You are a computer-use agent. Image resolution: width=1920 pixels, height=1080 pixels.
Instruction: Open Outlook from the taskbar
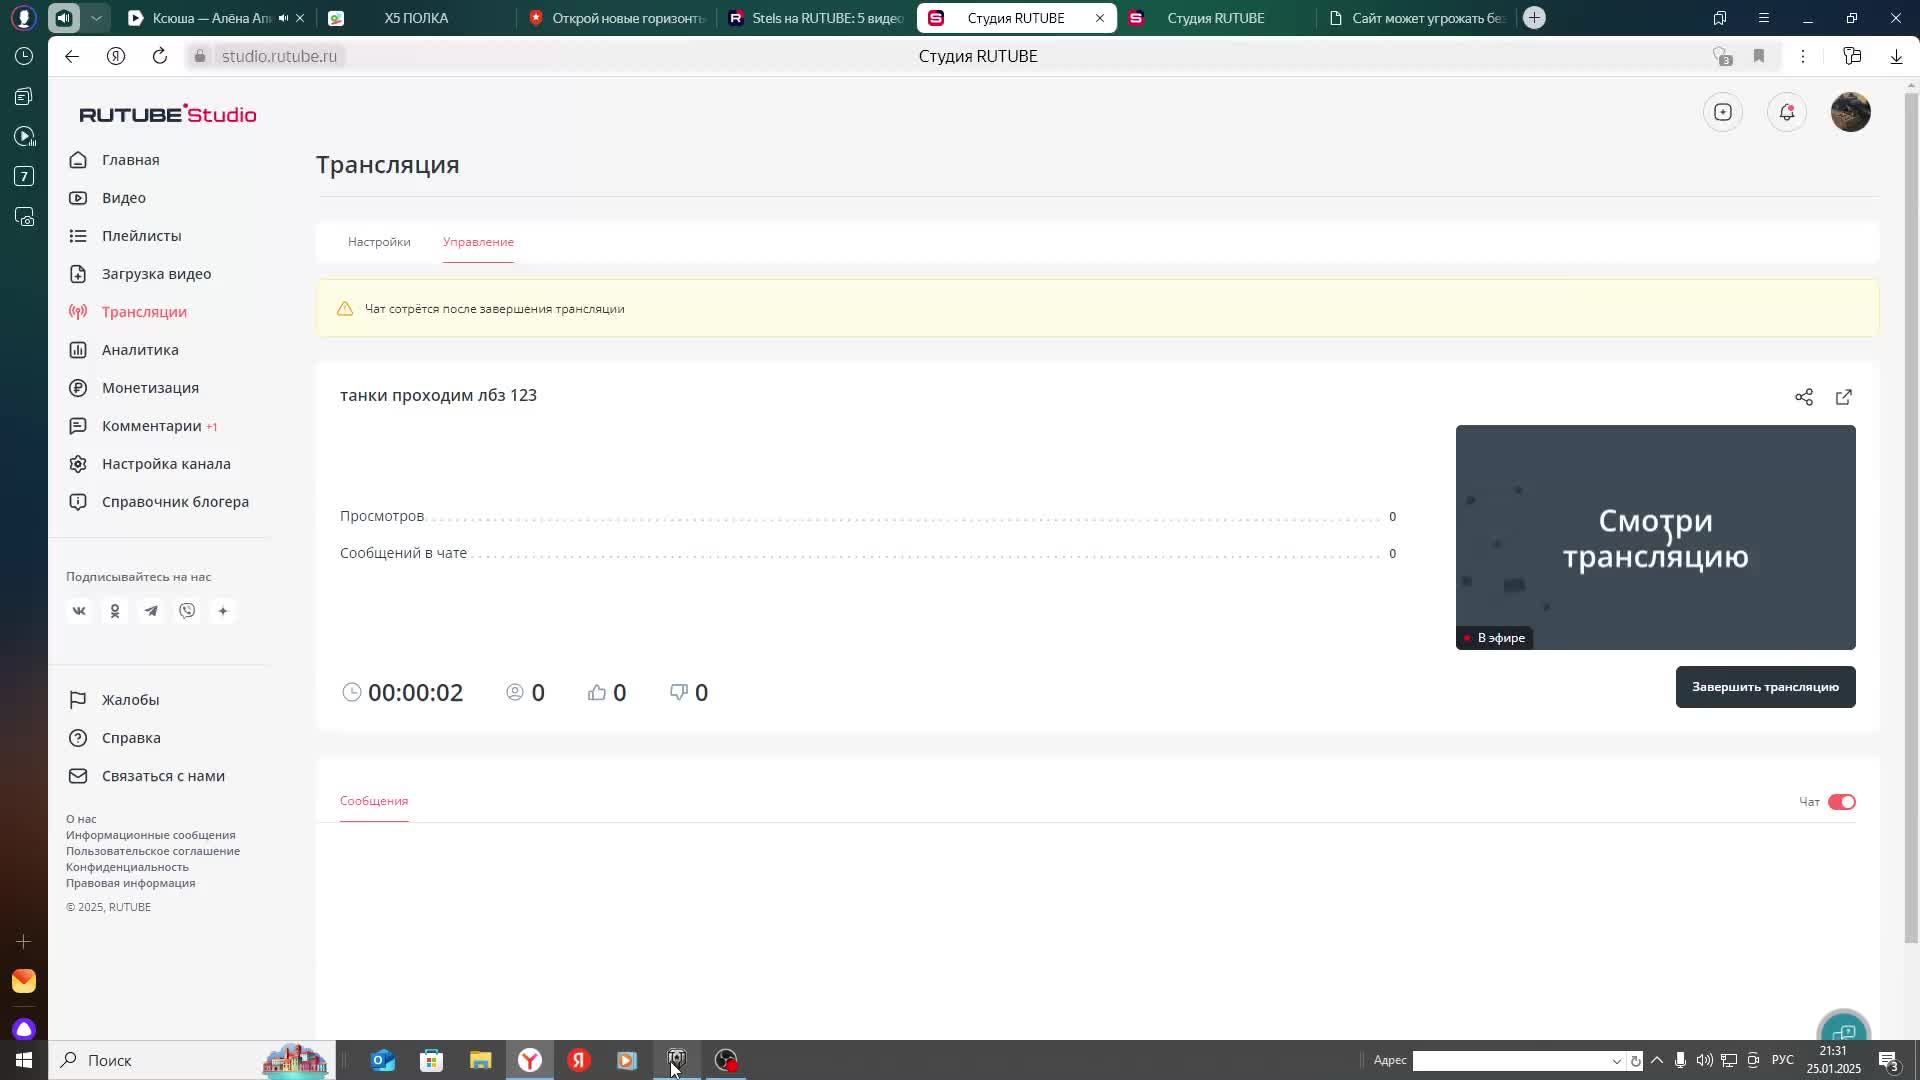point(383,1060)
